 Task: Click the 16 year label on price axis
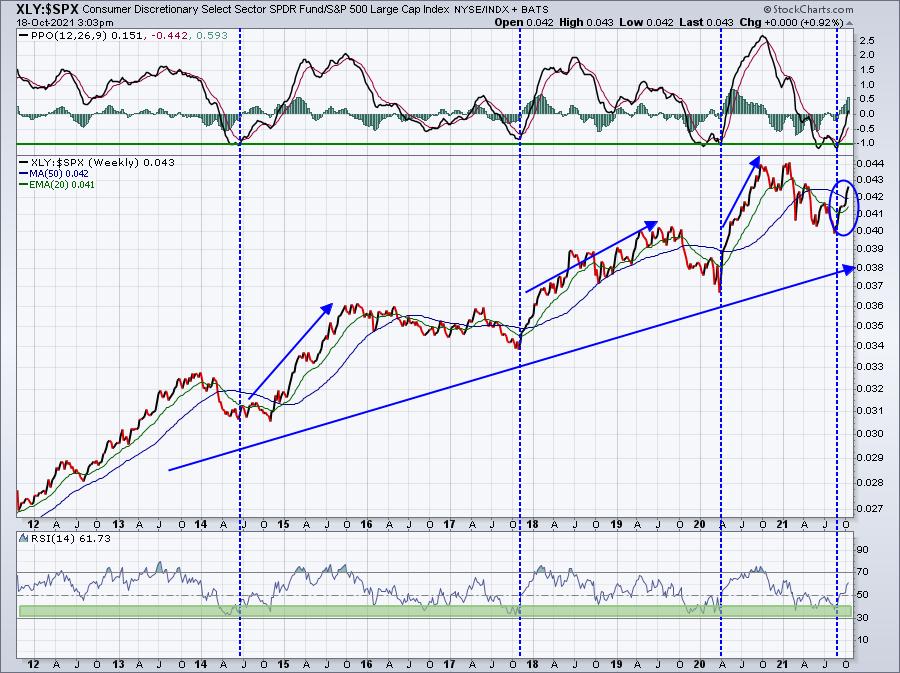click(366, 524)
